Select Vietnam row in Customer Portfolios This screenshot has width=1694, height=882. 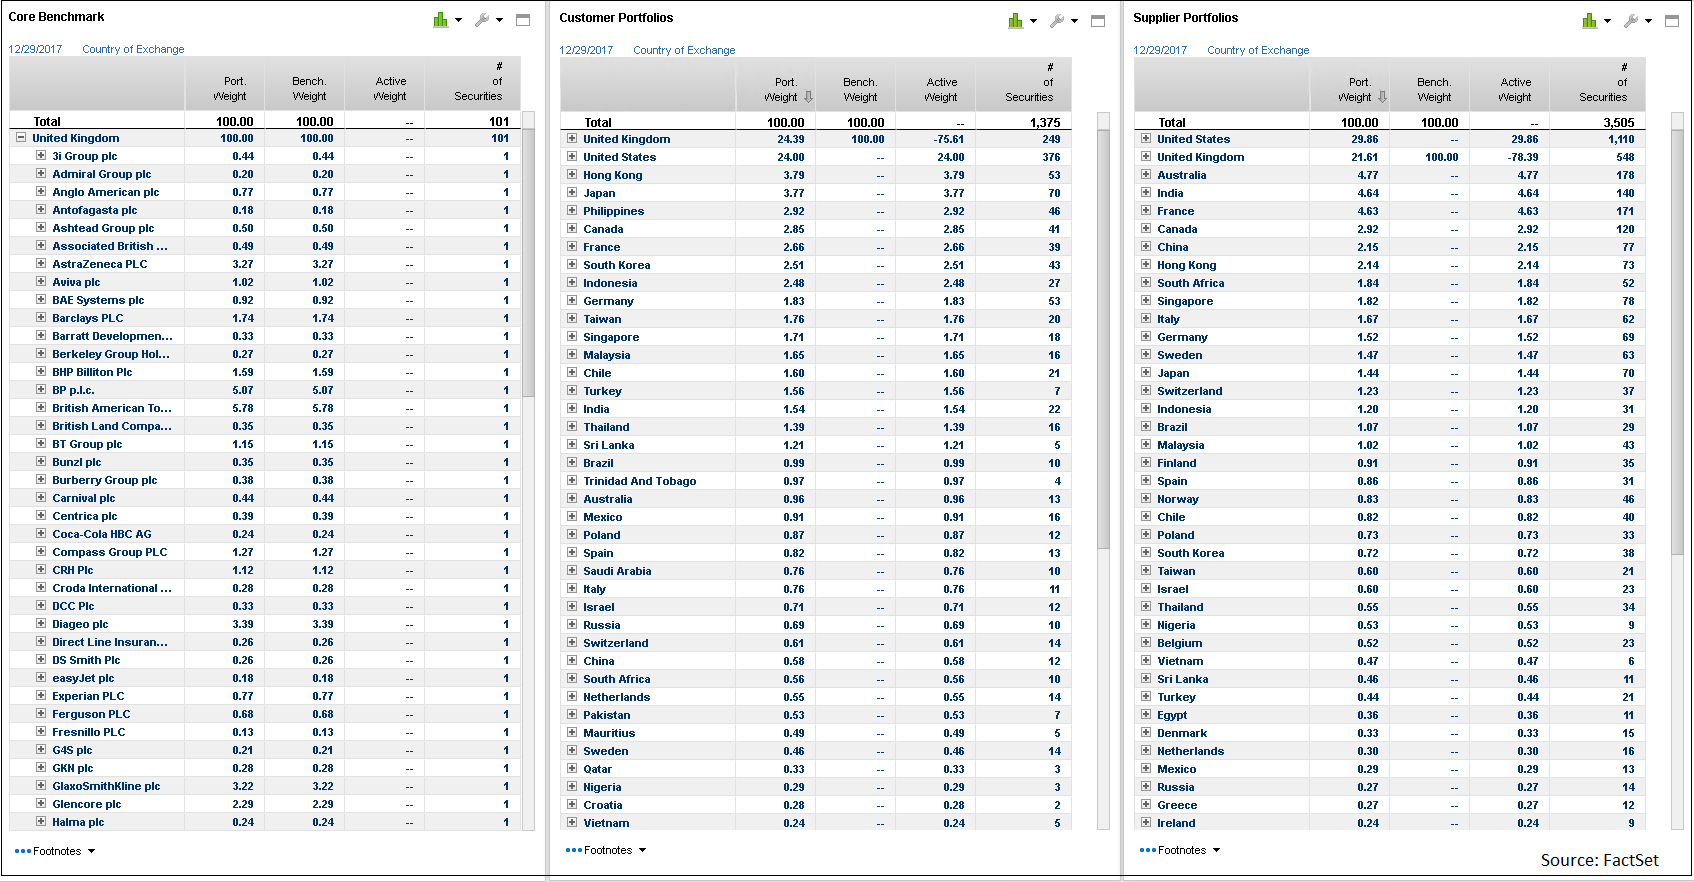click(x=816, y=823)
